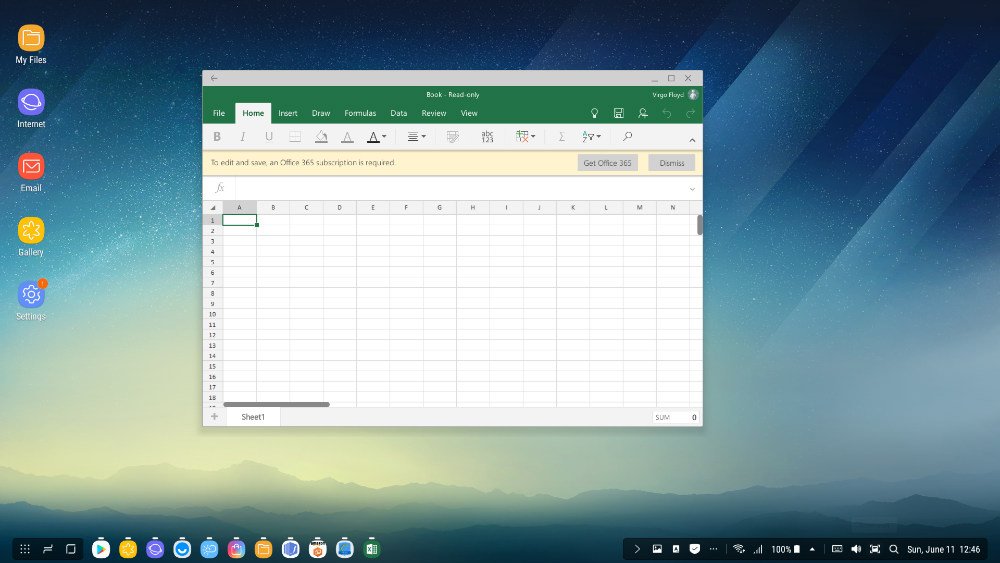The width and height of the screenshot is (1000, 563).
Task: Click the Save disk icon
Action: point(619,113)
